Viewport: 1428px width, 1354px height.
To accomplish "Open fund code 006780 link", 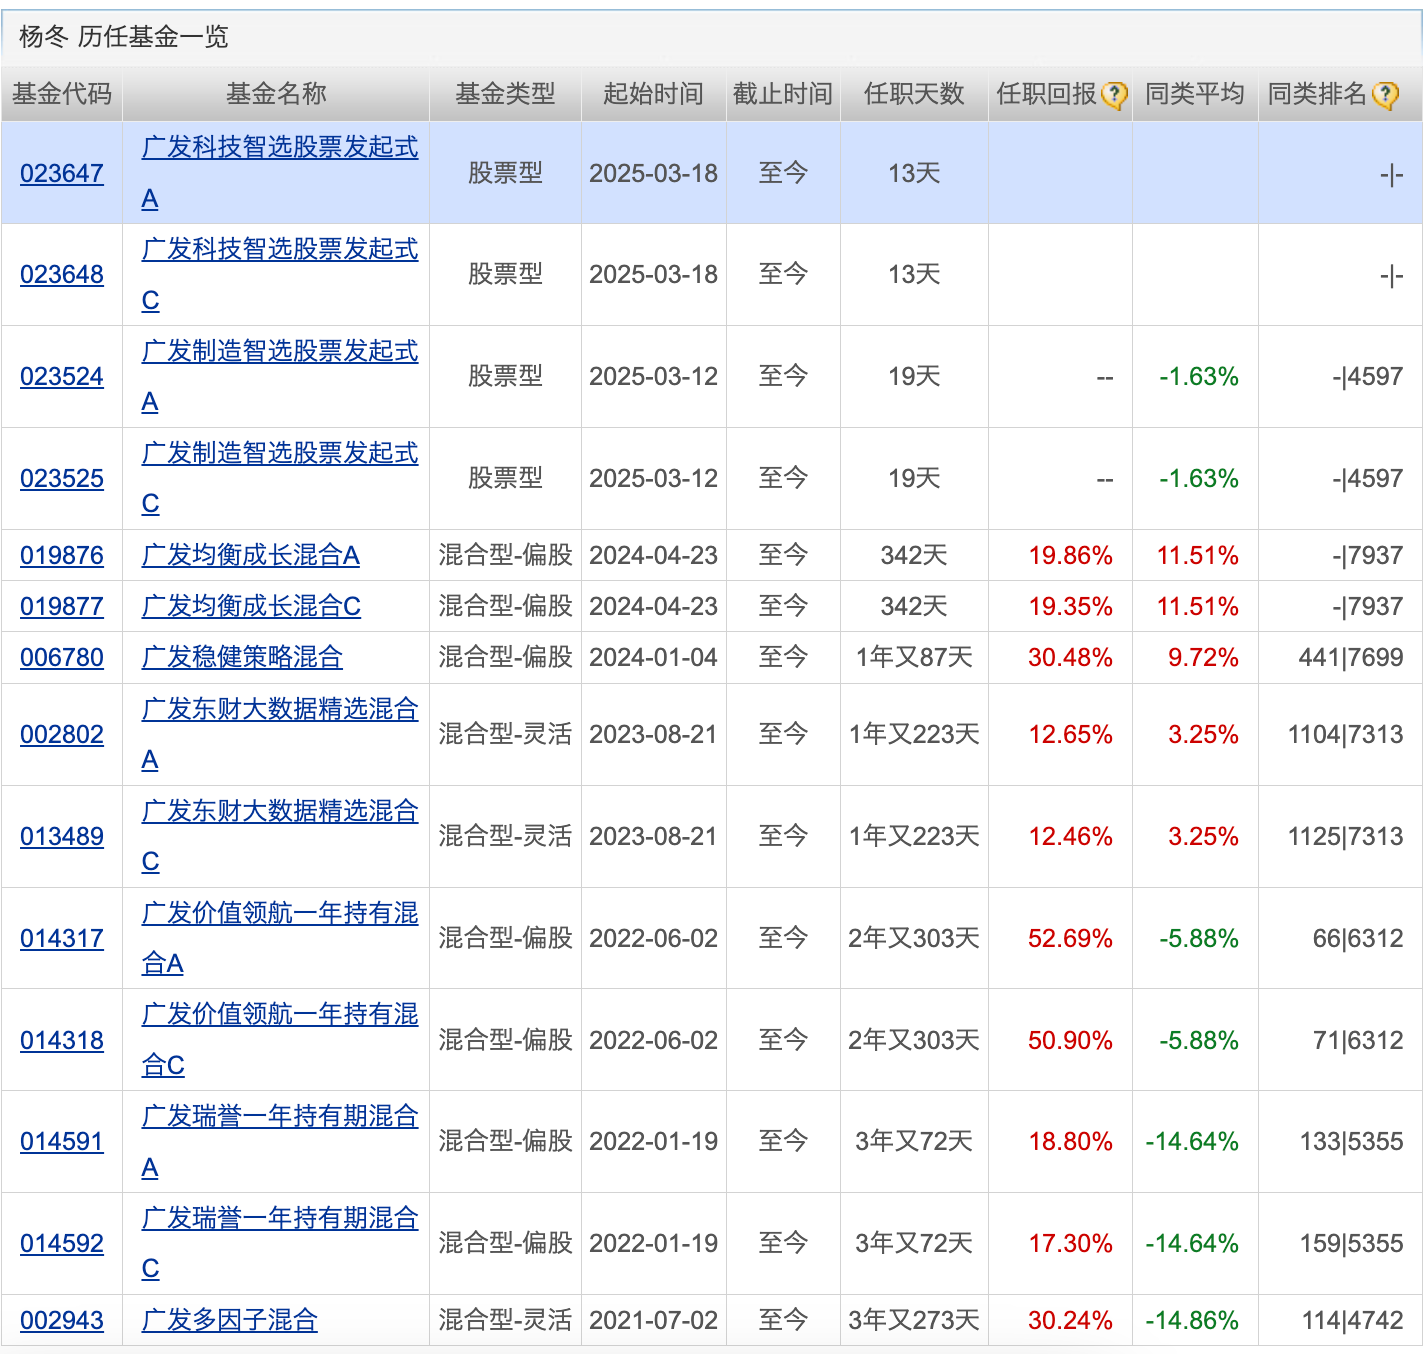I will click(x=62, y=657).
